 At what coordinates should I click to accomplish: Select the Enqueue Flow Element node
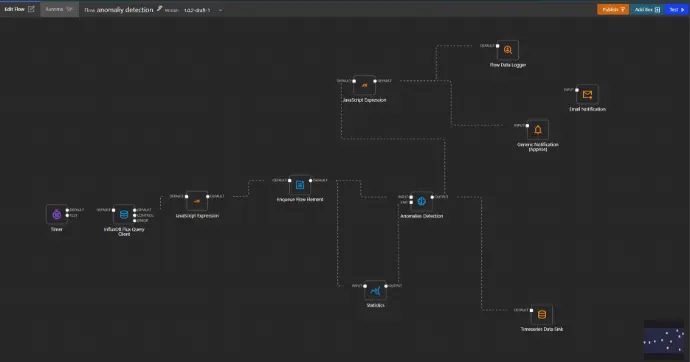click(x=300, y=185)
